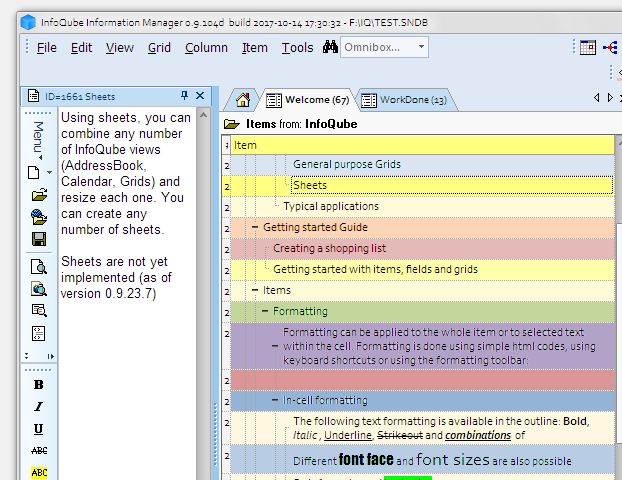Open the calendar icon in top toolbar
This screenshot has height=480, width=622.
pos(588,48)
